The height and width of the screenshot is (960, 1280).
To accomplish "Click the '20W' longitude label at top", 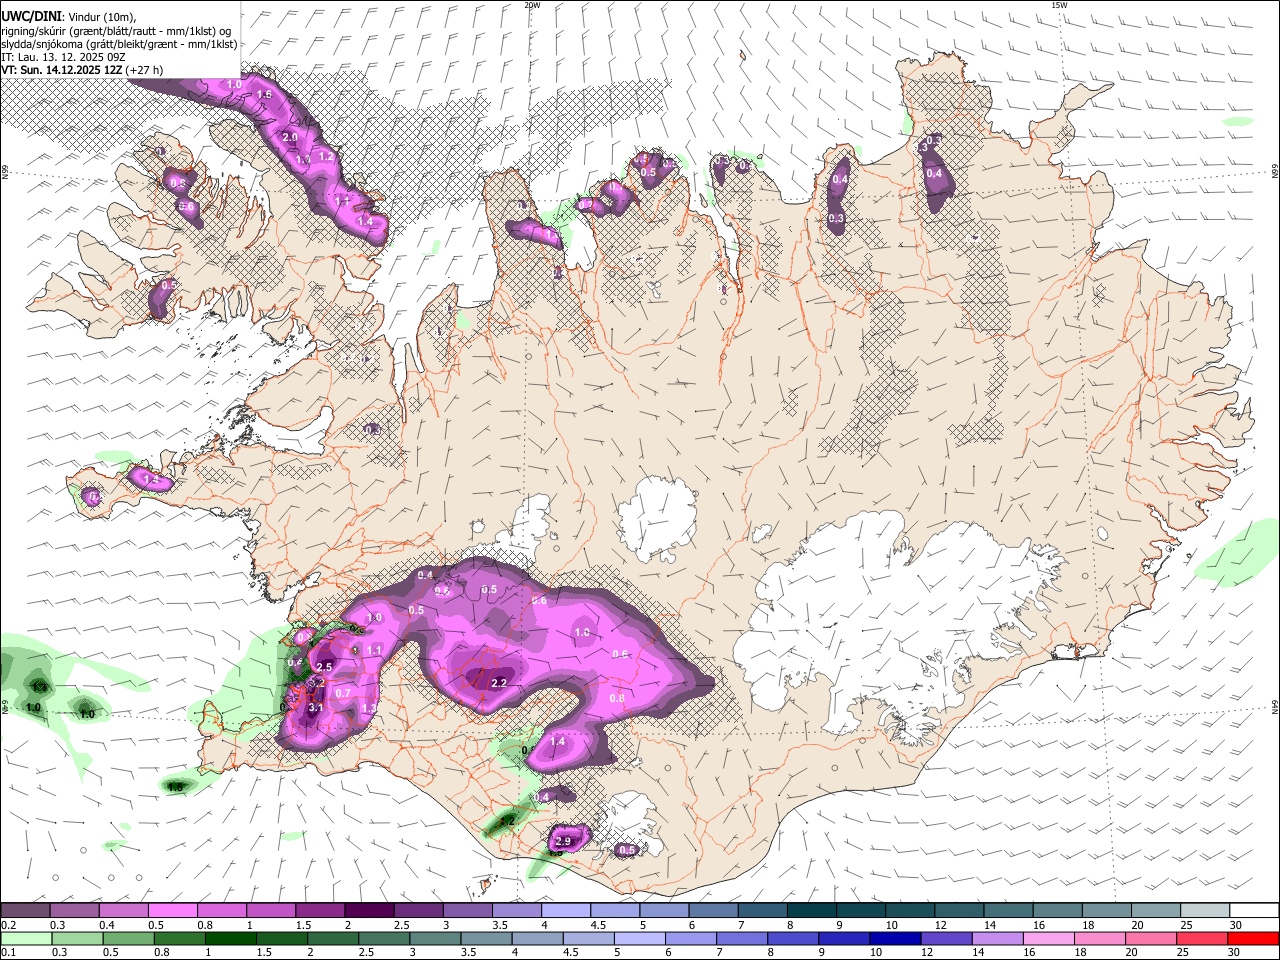I will point(533,5).
